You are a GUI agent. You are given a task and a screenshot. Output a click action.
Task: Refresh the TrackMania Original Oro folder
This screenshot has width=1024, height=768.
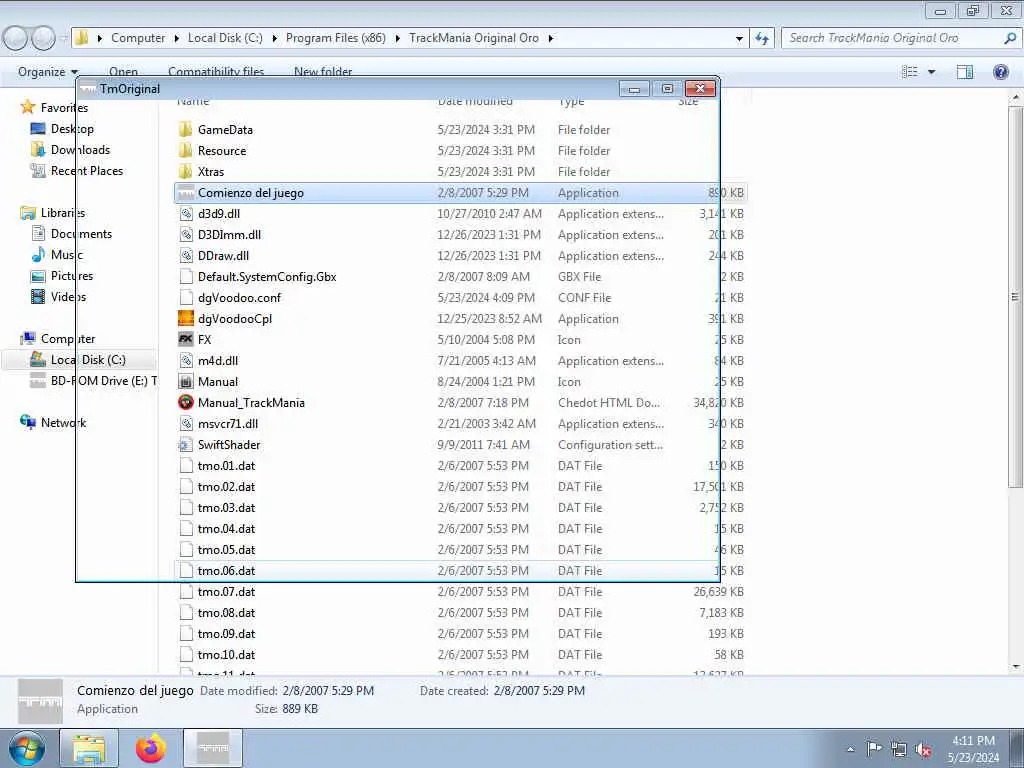pos(762,38)
